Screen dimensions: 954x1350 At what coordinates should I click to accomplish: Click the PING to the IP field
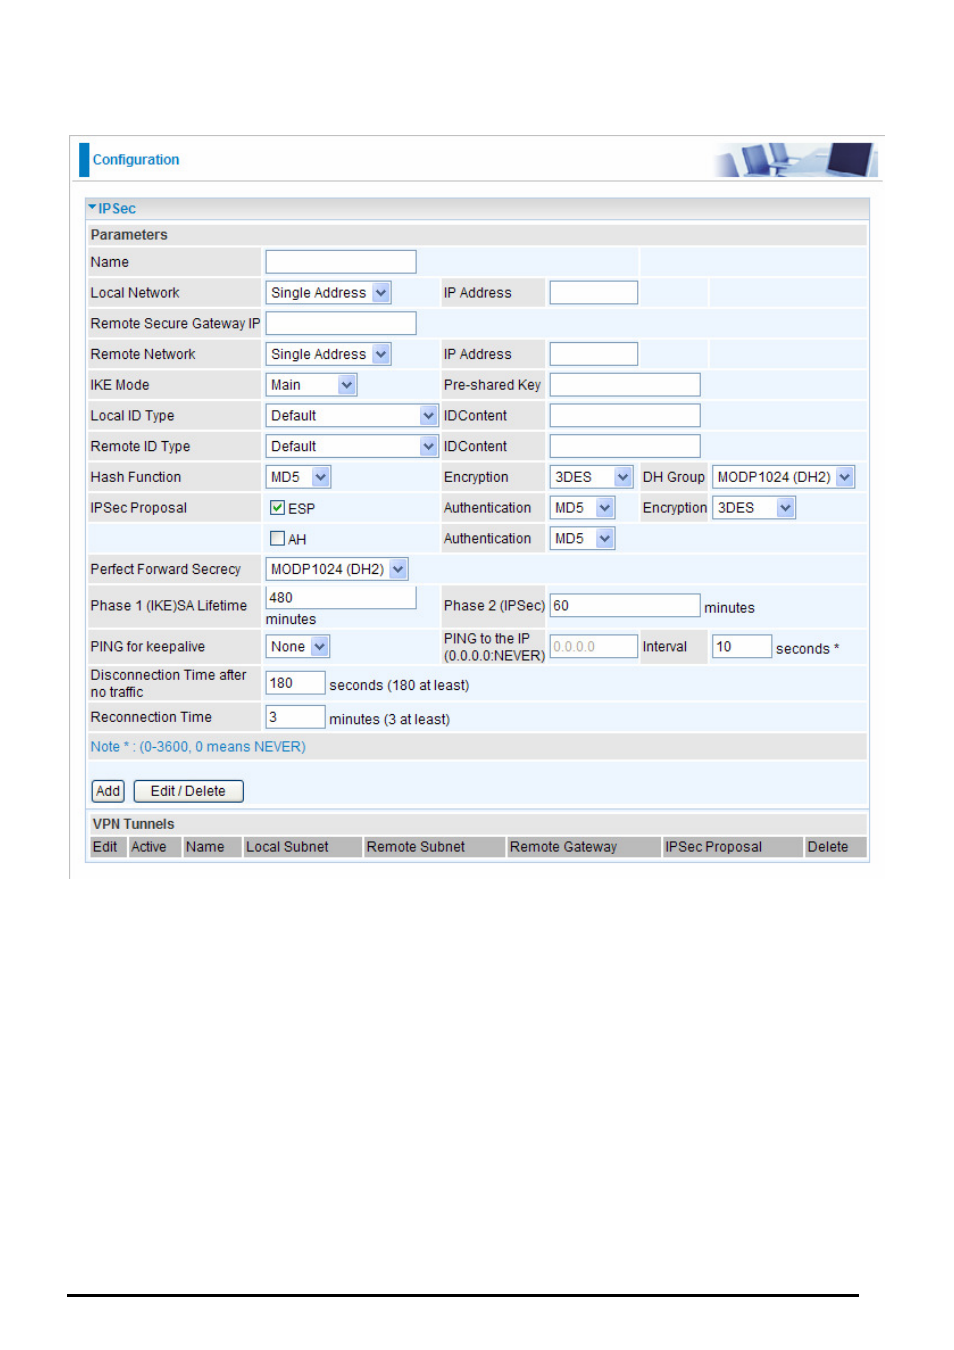pyautogui.click(x=594, y=646)
